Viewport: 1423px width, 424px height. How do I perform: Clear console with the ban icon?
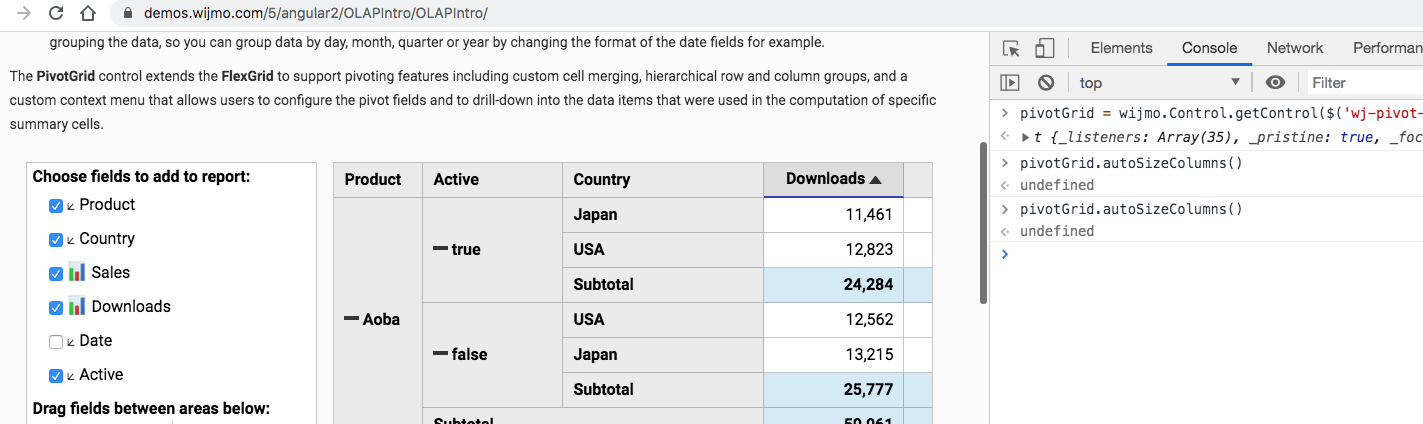pos(1046,82)
